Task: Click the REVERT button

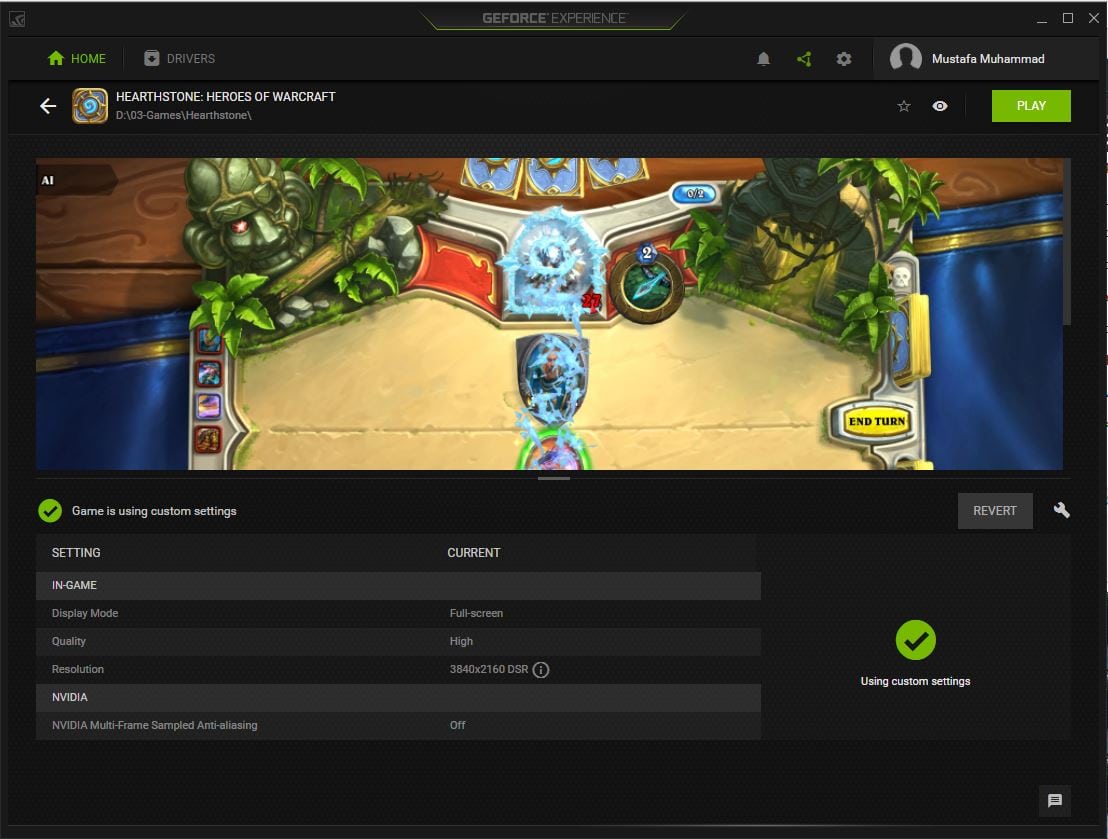Action: tap(995, 510)
